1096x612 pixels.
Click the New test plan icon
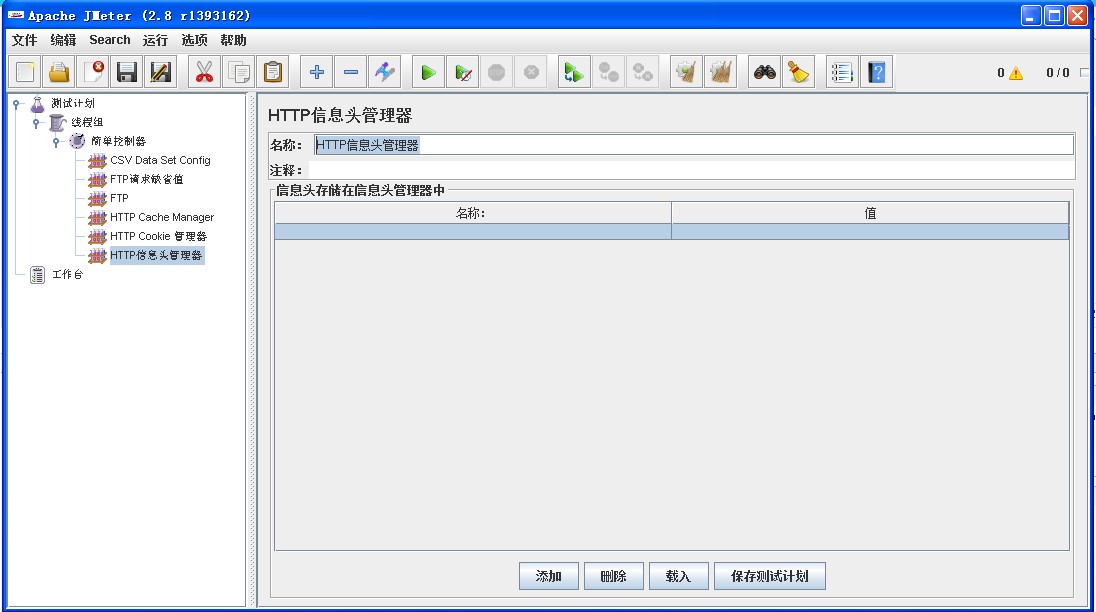[25, 72]
